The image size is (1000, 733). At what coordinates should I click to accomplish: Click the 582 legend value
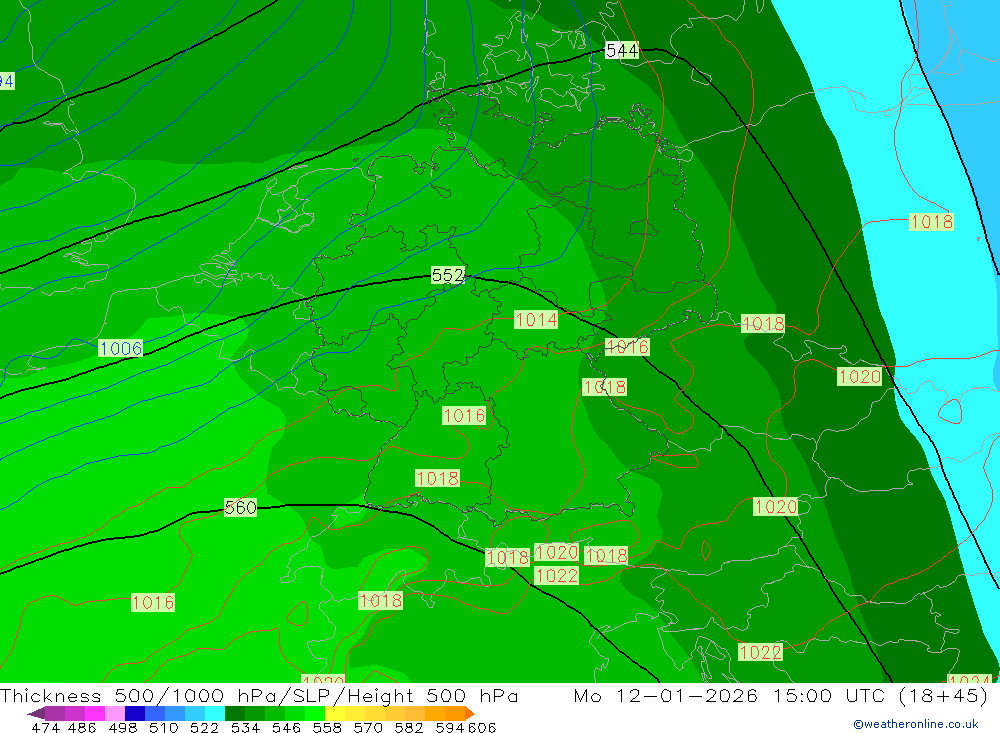[408, 727]
